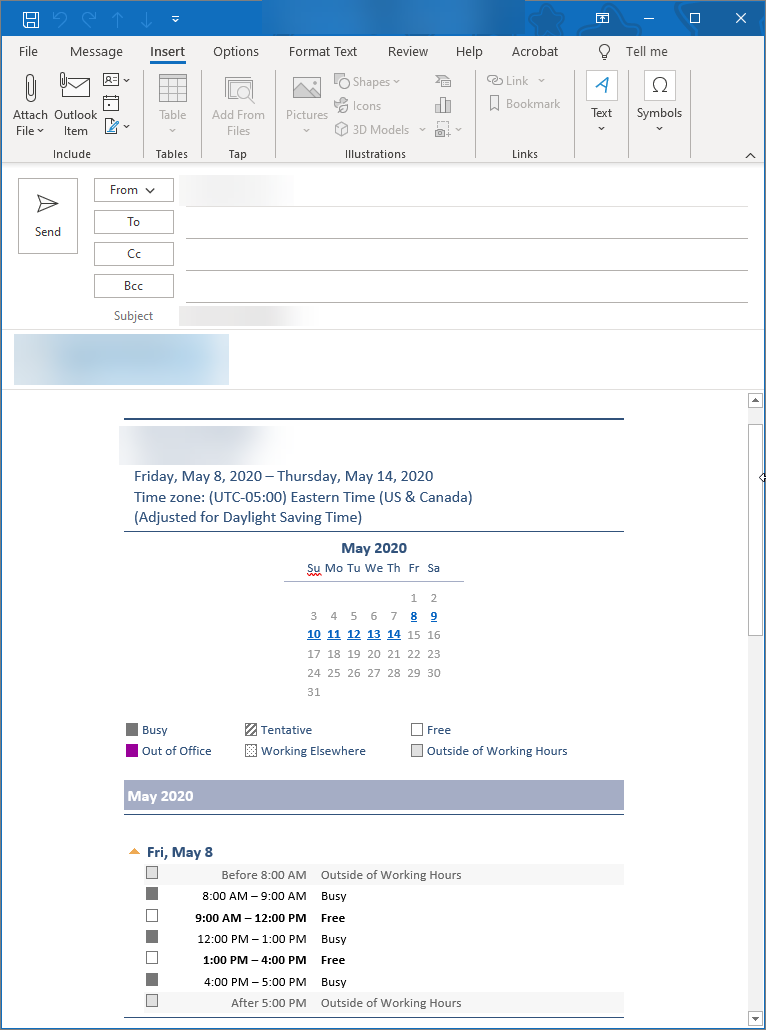Image resolution: width=766 pixels, height=1030 pixels.
Task: Click the purple Out of Office swatch
Action: (132, 751)
